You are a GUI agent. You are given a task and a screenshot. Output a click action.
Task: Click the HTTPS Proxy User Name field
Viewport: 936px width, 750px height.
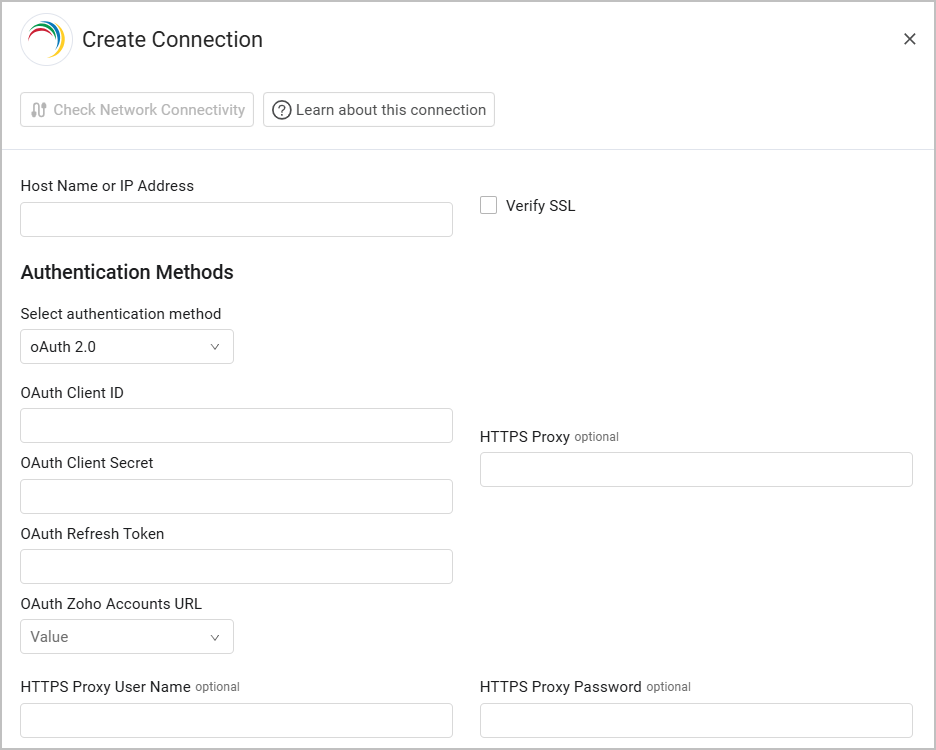click(236, 720)
